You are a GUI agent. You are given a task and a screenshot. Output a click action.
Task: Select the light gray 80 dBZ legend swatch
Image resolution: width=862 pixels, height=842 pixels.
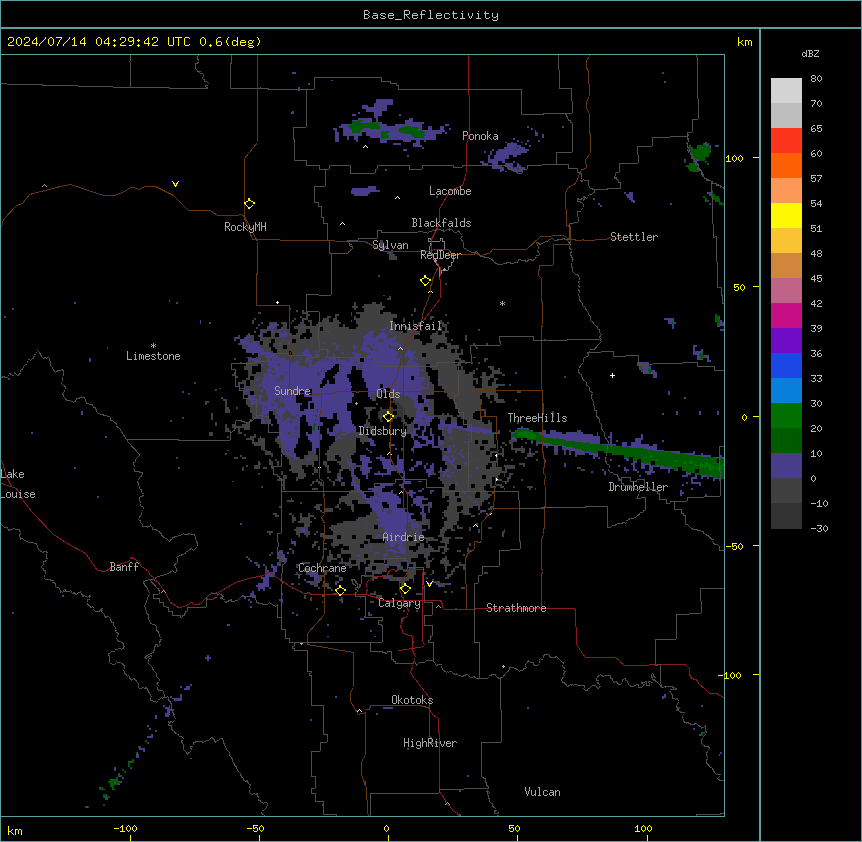click(786, 90)
